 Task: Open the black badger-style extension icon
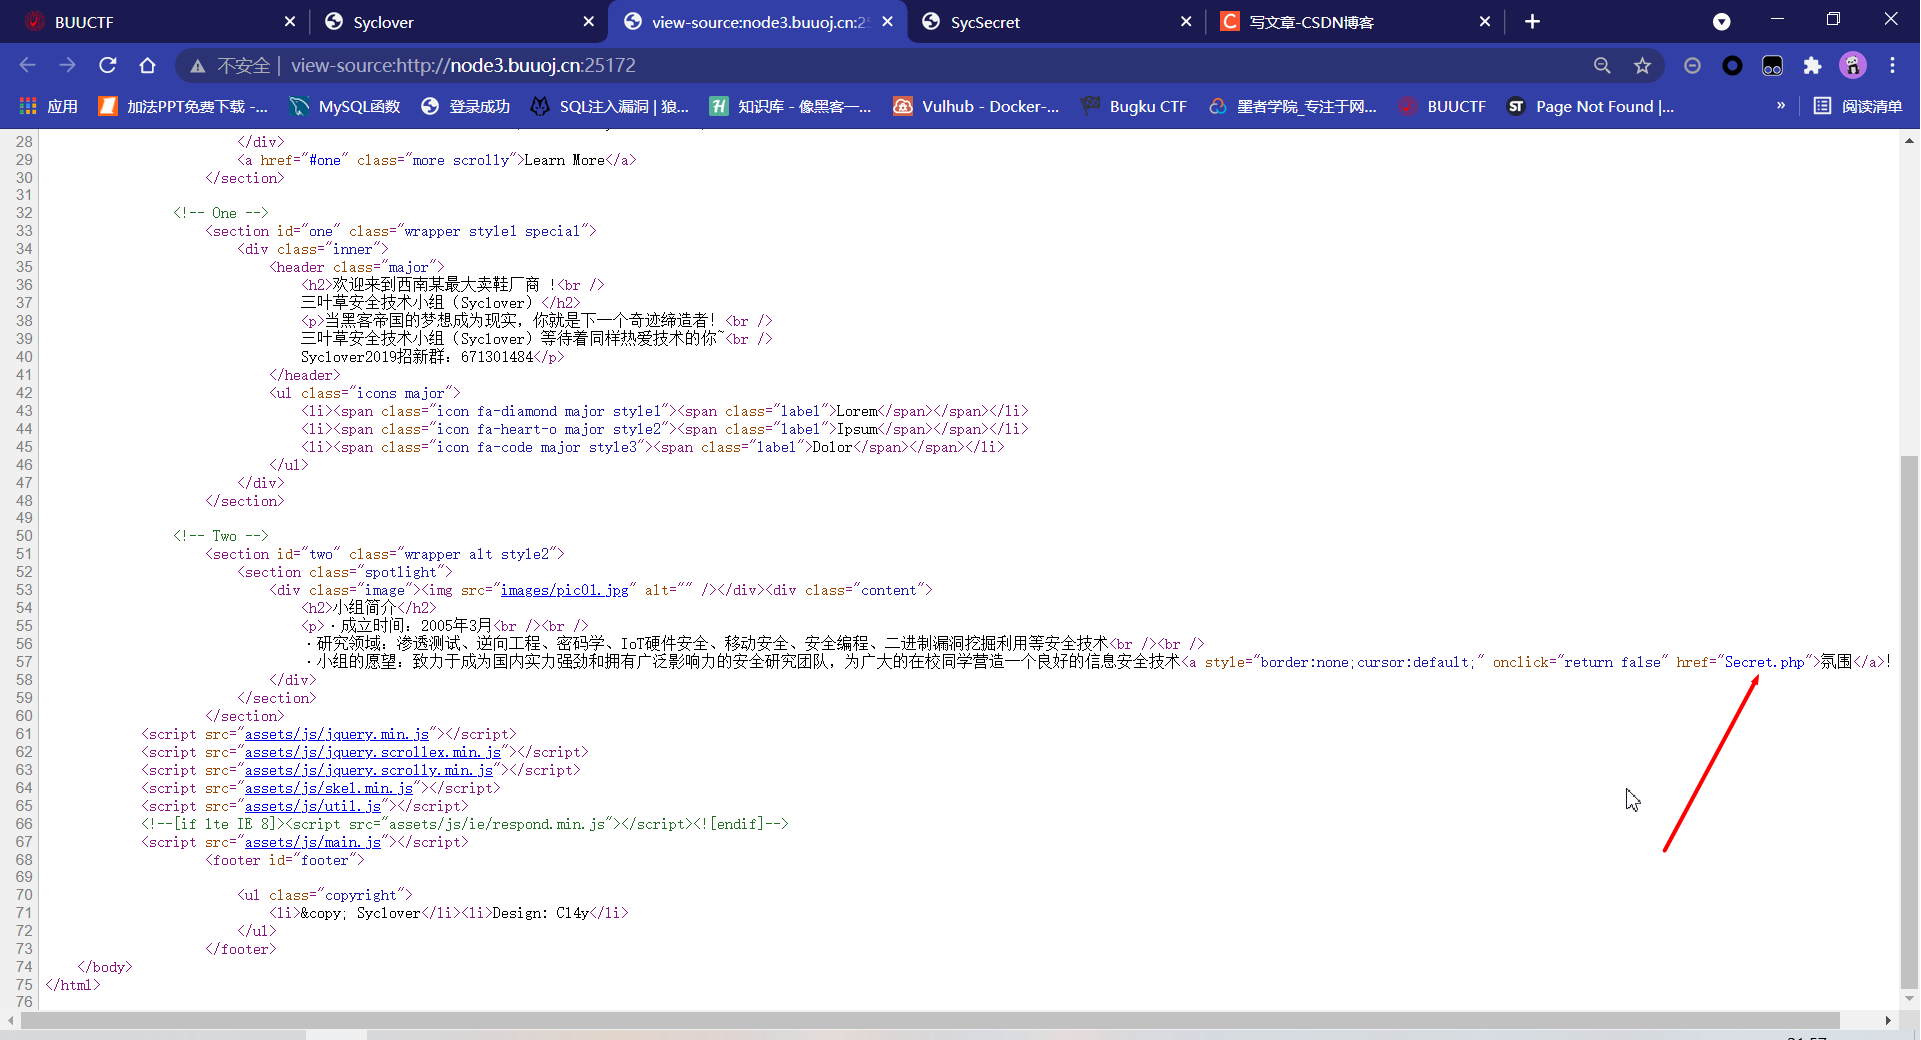point(1773,66)
